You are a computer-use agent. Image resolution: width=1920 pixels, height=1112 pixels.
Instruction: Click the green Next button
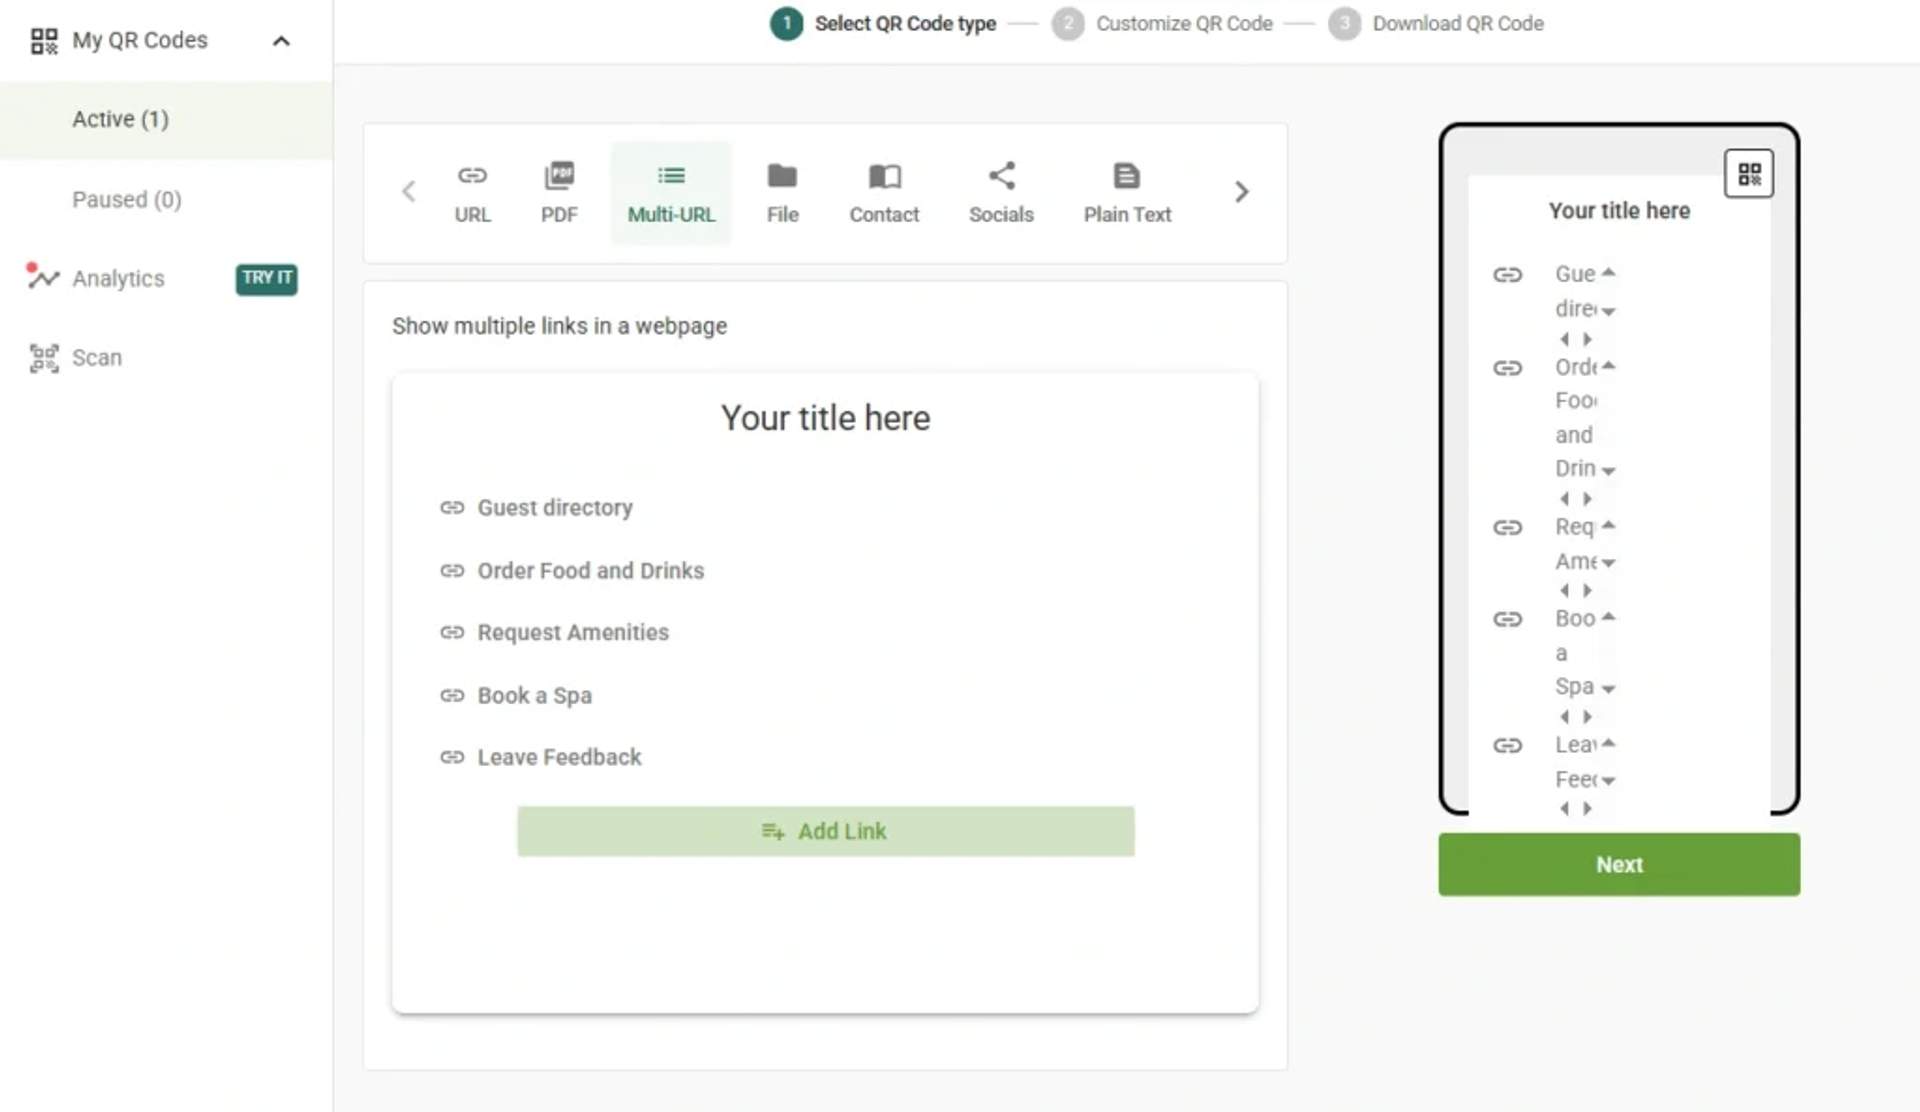click(x=1619, y=864)
